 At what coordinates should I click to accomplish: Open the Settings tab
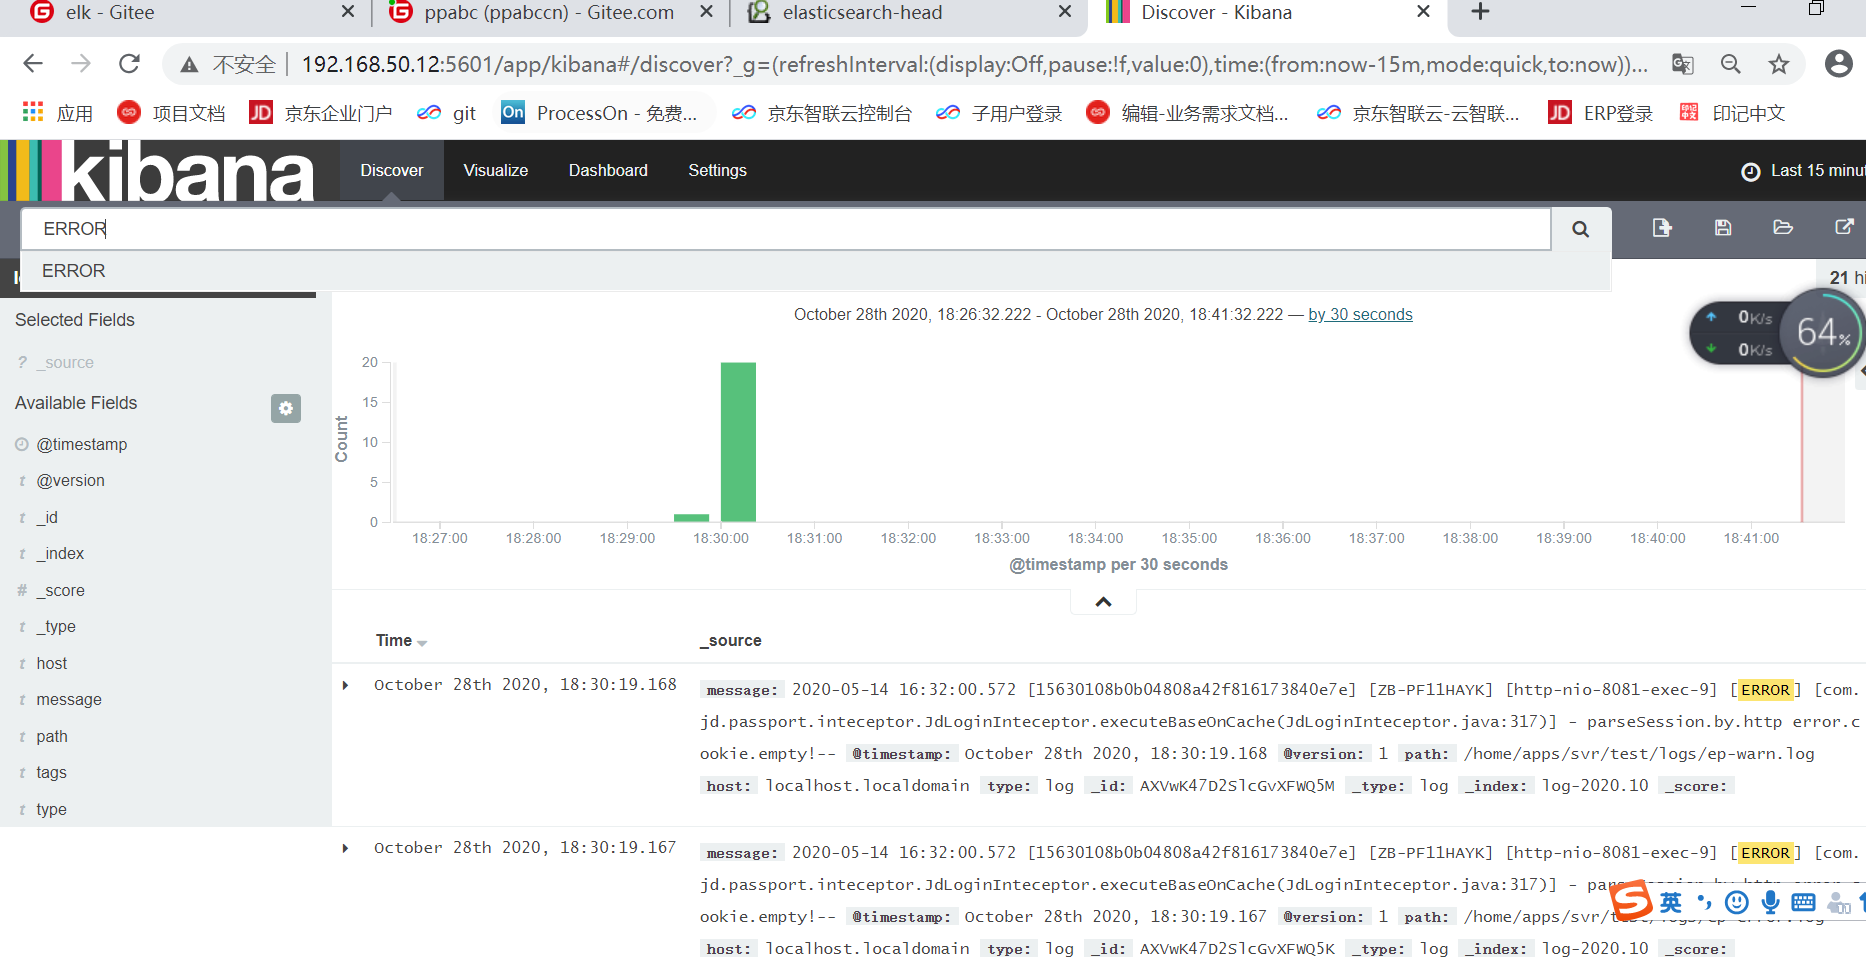[x=718, y=171]
